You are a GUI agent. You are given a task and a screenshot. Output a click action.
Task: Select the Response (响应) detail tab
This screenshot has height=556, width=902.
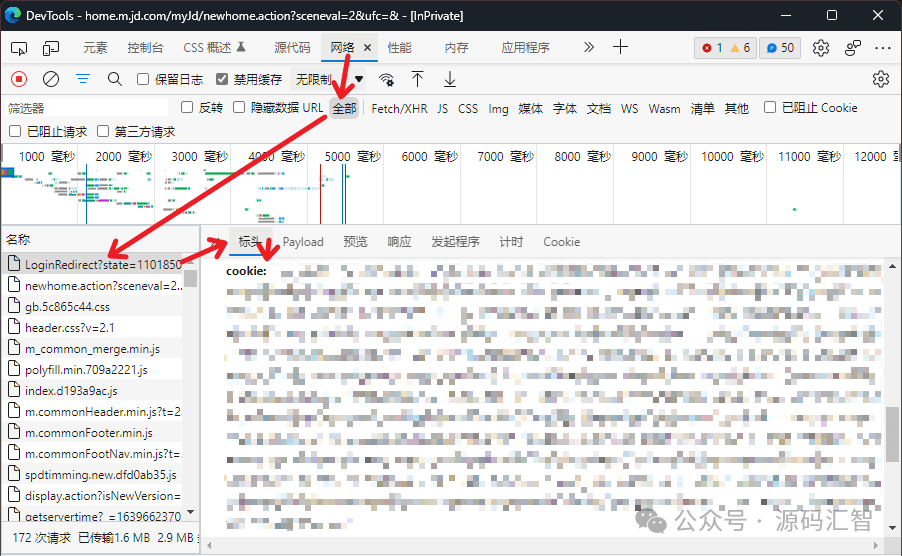click(x=399, y=241)
